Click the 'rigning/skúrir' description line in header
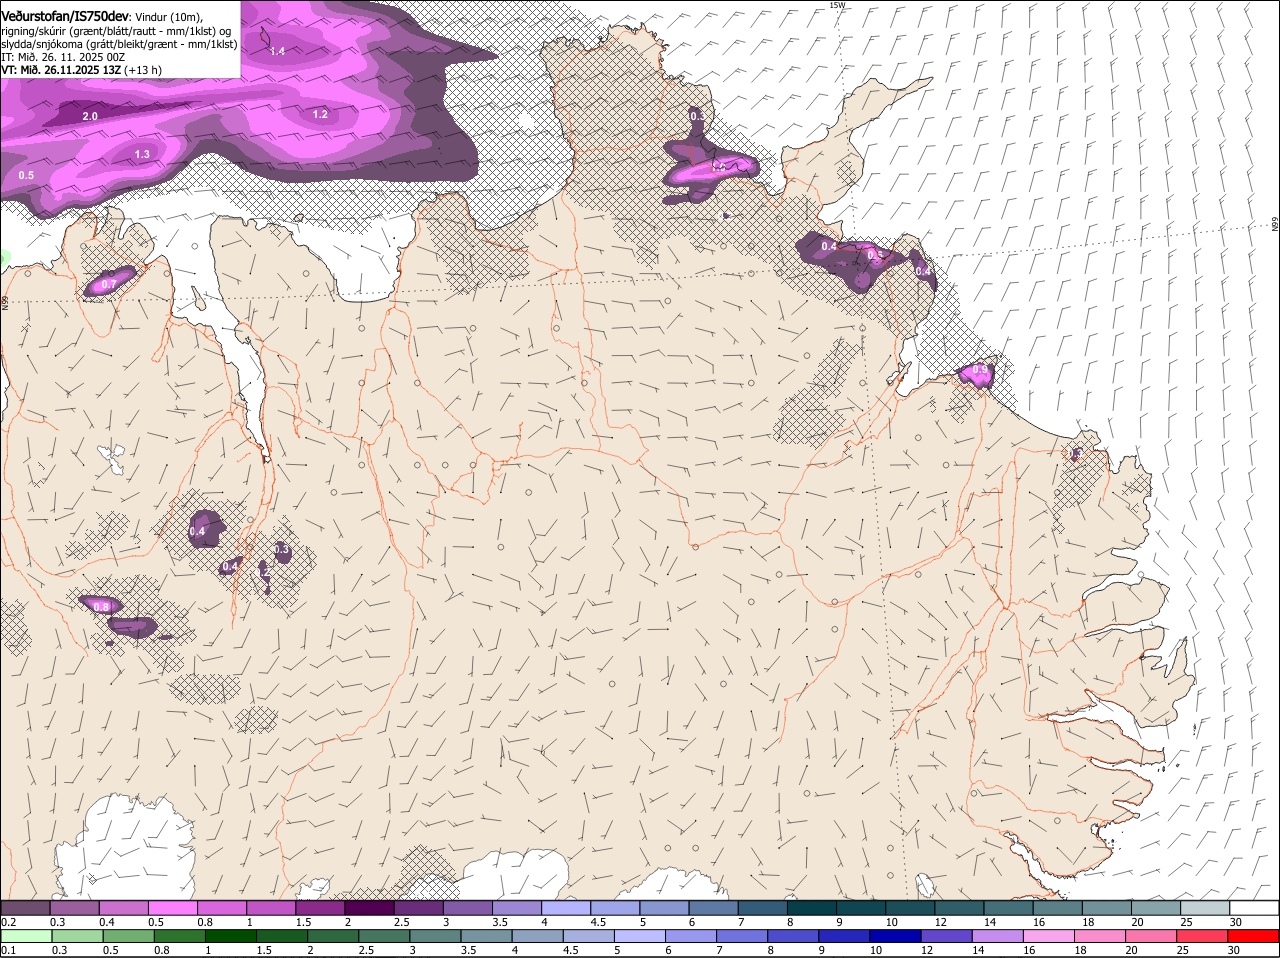This screenshot has height=958, width=1280. pyautogui.click(x=116, y=30)
